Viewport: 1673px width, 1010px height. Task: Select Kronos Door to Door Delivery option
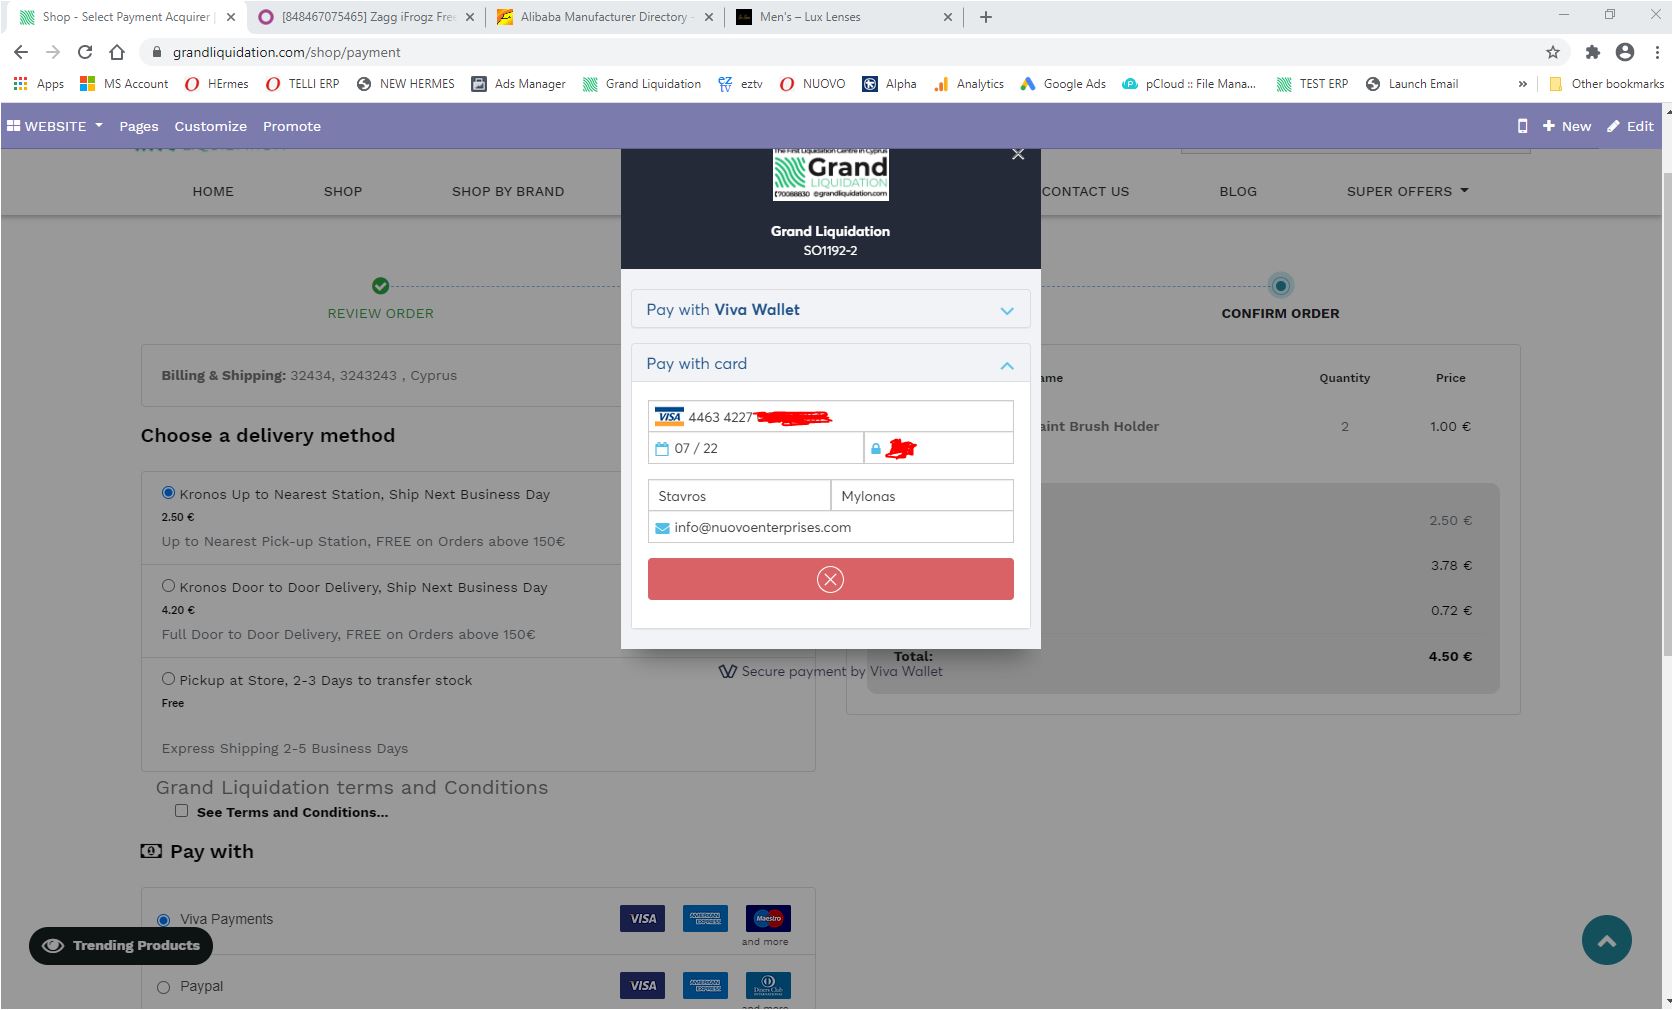(168, 586)
